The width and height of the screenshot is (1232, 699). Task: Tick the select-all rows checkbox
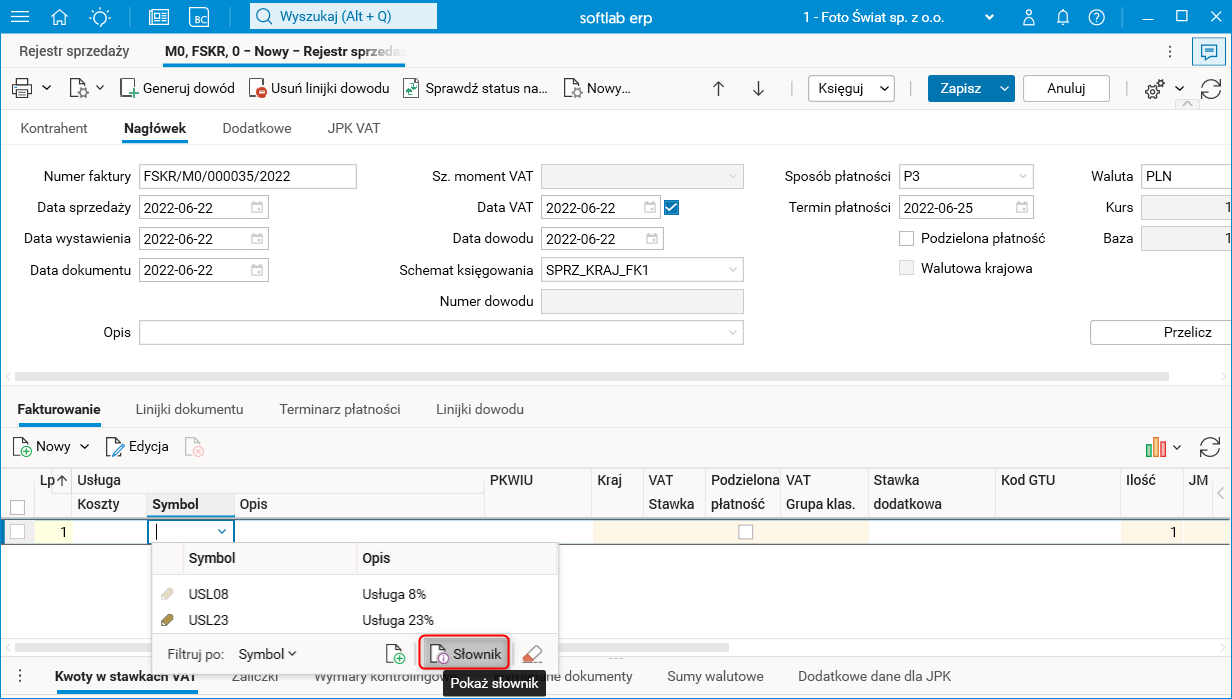coord(17,506)
